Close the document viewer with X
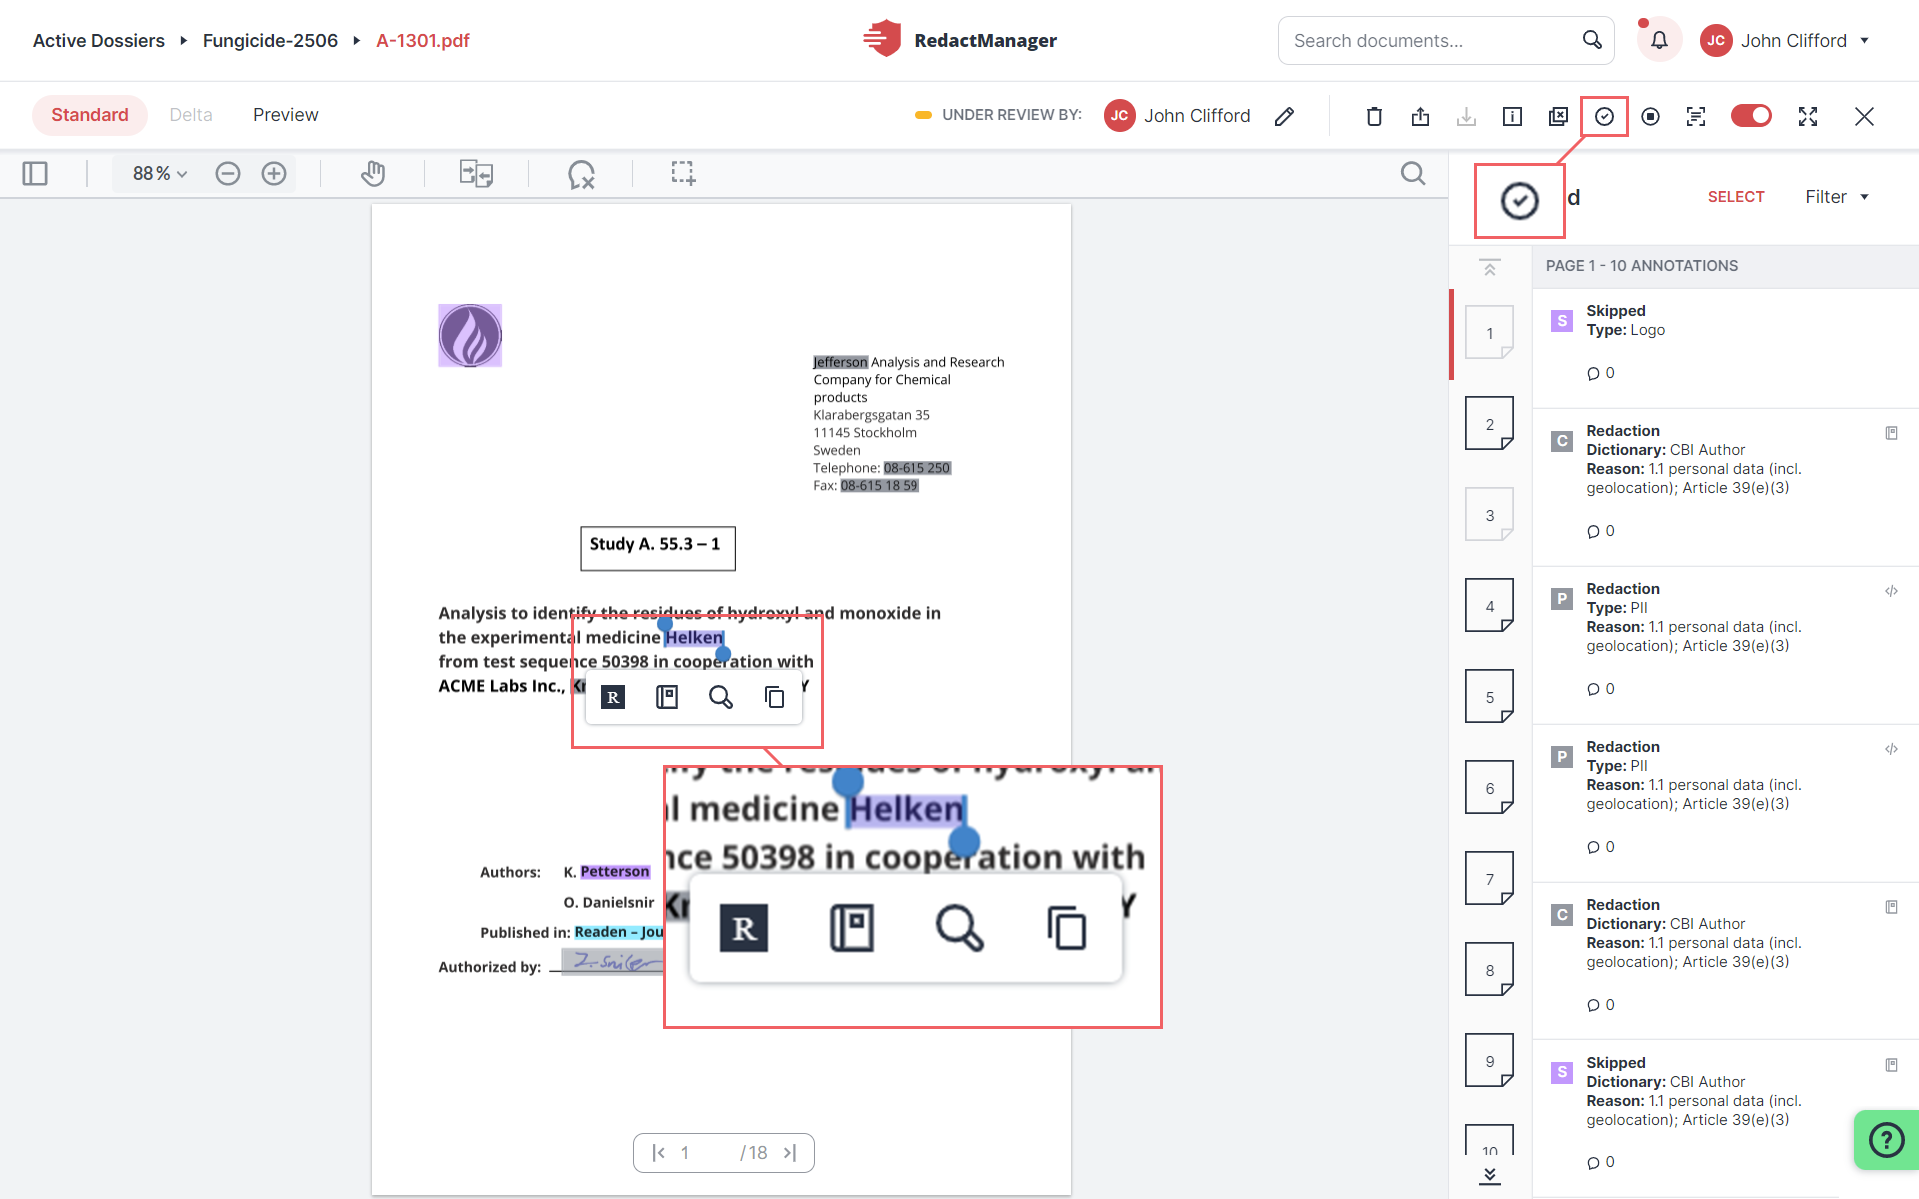Viewport: 1919px width, 1199px height. [1864, 116]
